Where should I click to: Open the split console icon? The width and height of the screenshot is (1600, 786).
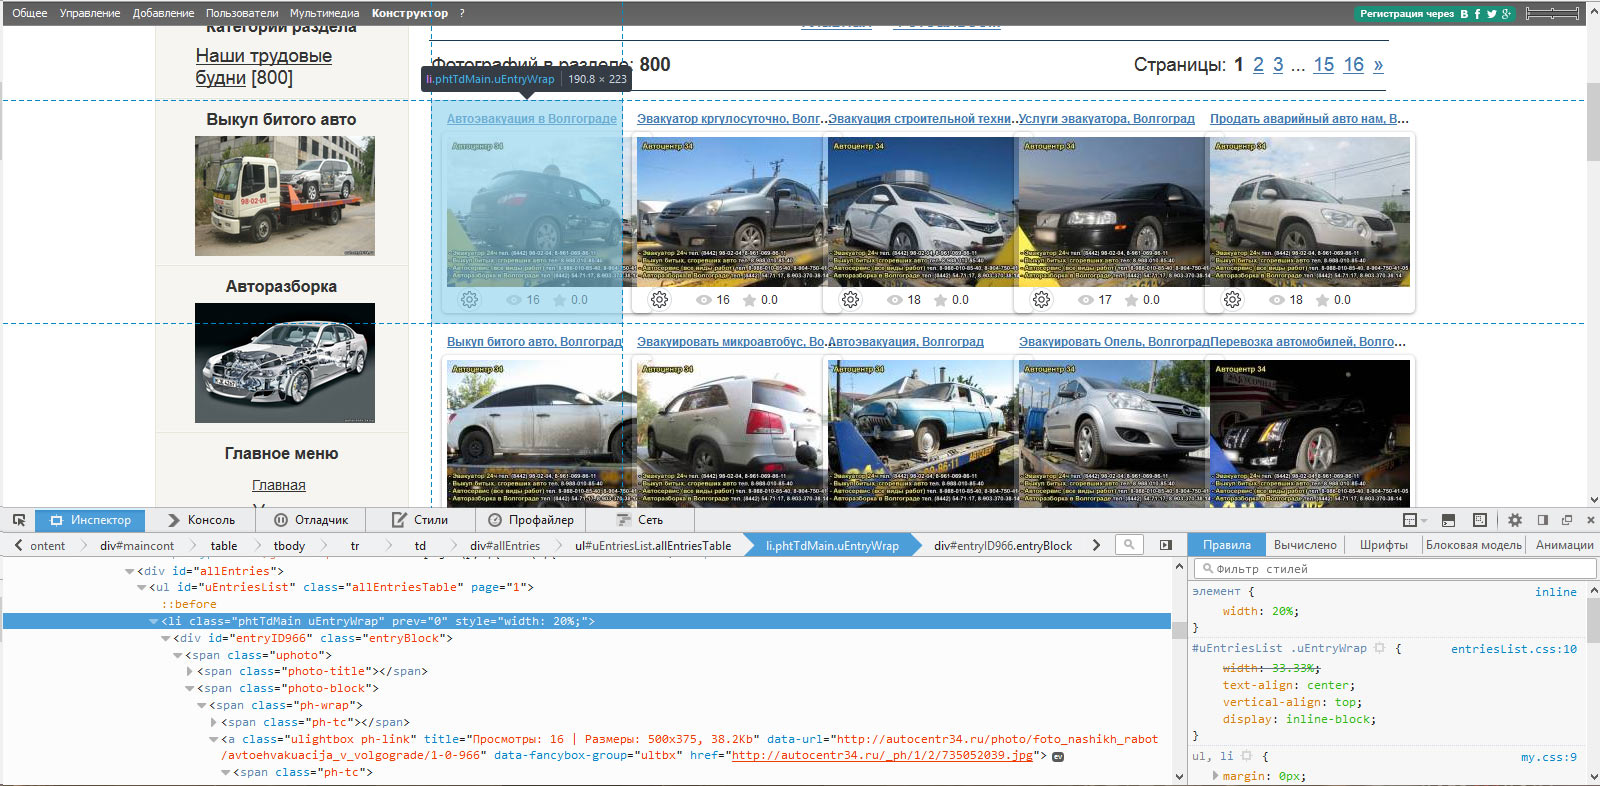1448,520
